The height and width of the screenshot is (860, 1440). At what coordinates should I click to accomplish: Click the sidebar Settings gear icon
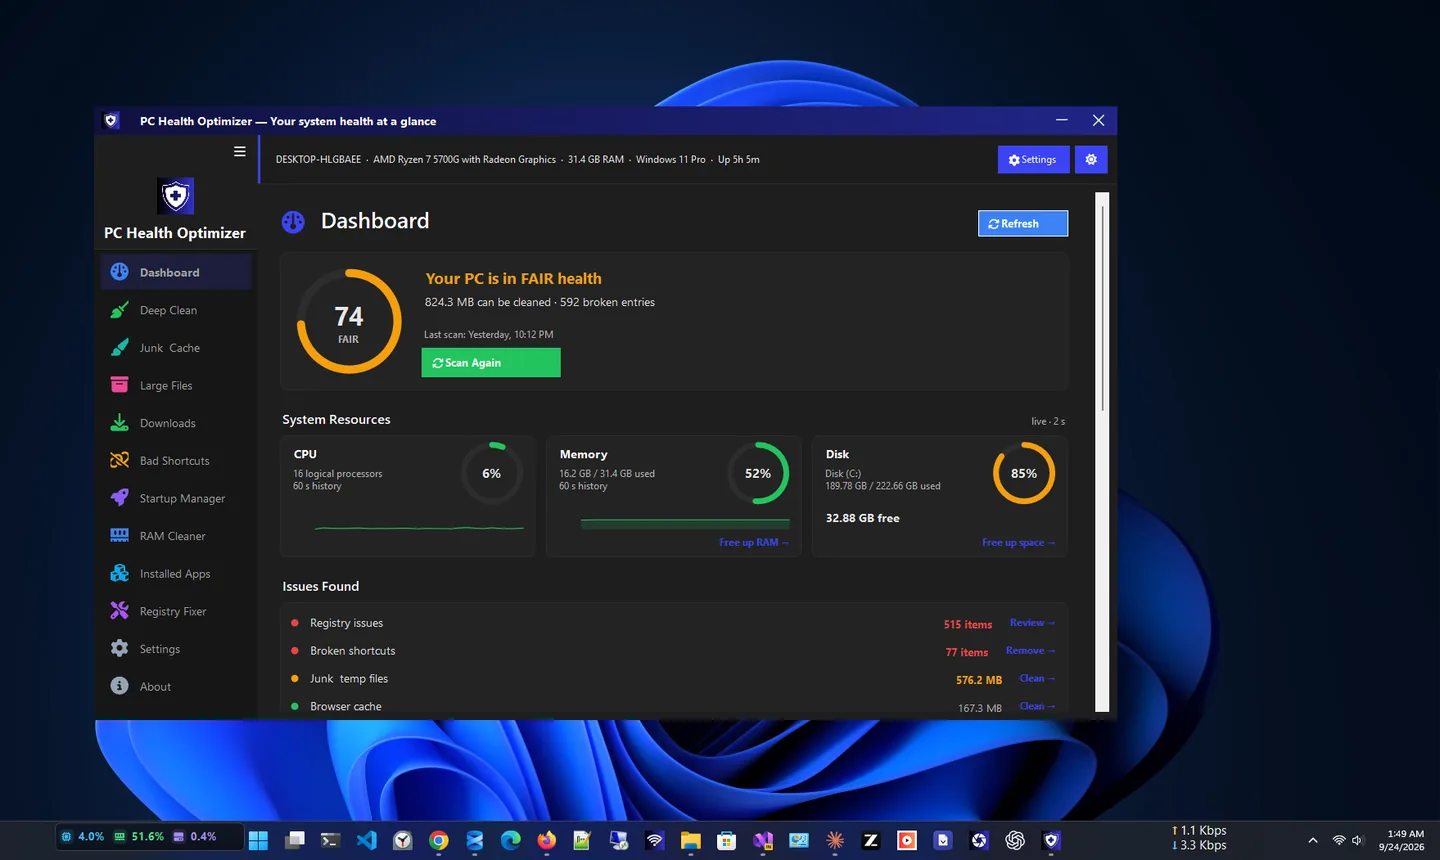click(119, 649)
